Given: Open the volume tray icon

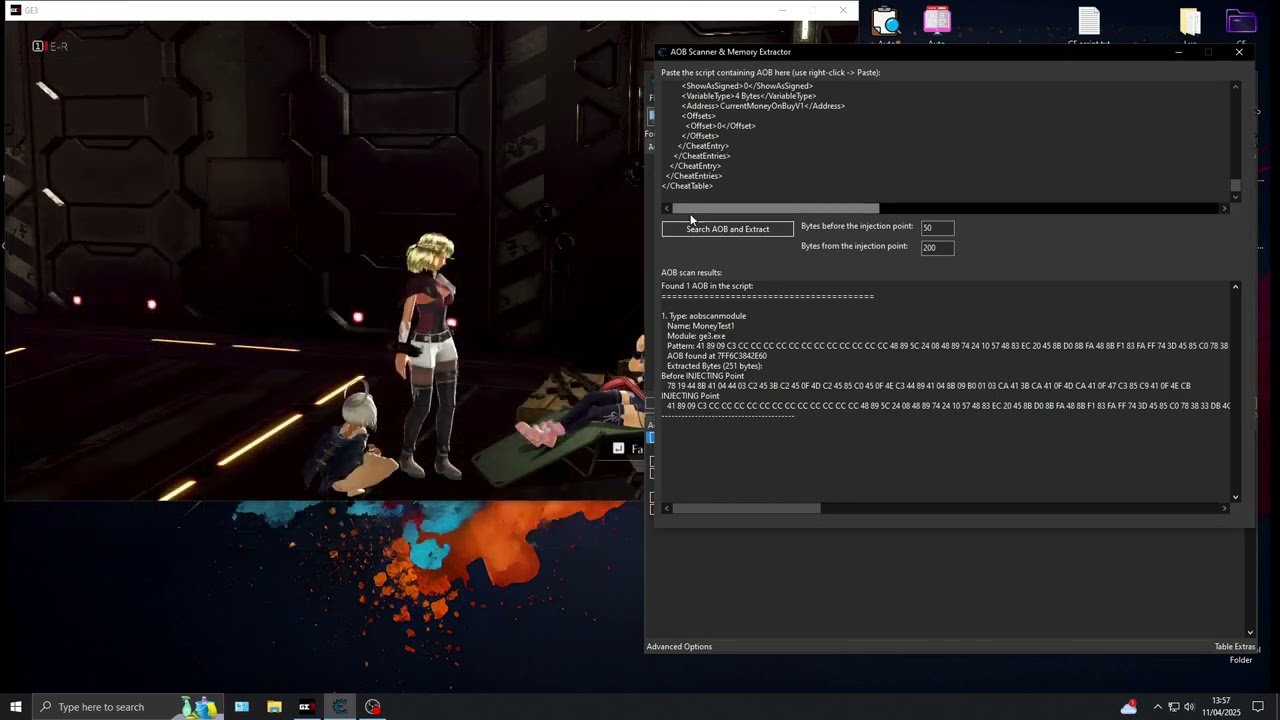Looking at the screenshot, I should click(x=1189, y=707).
